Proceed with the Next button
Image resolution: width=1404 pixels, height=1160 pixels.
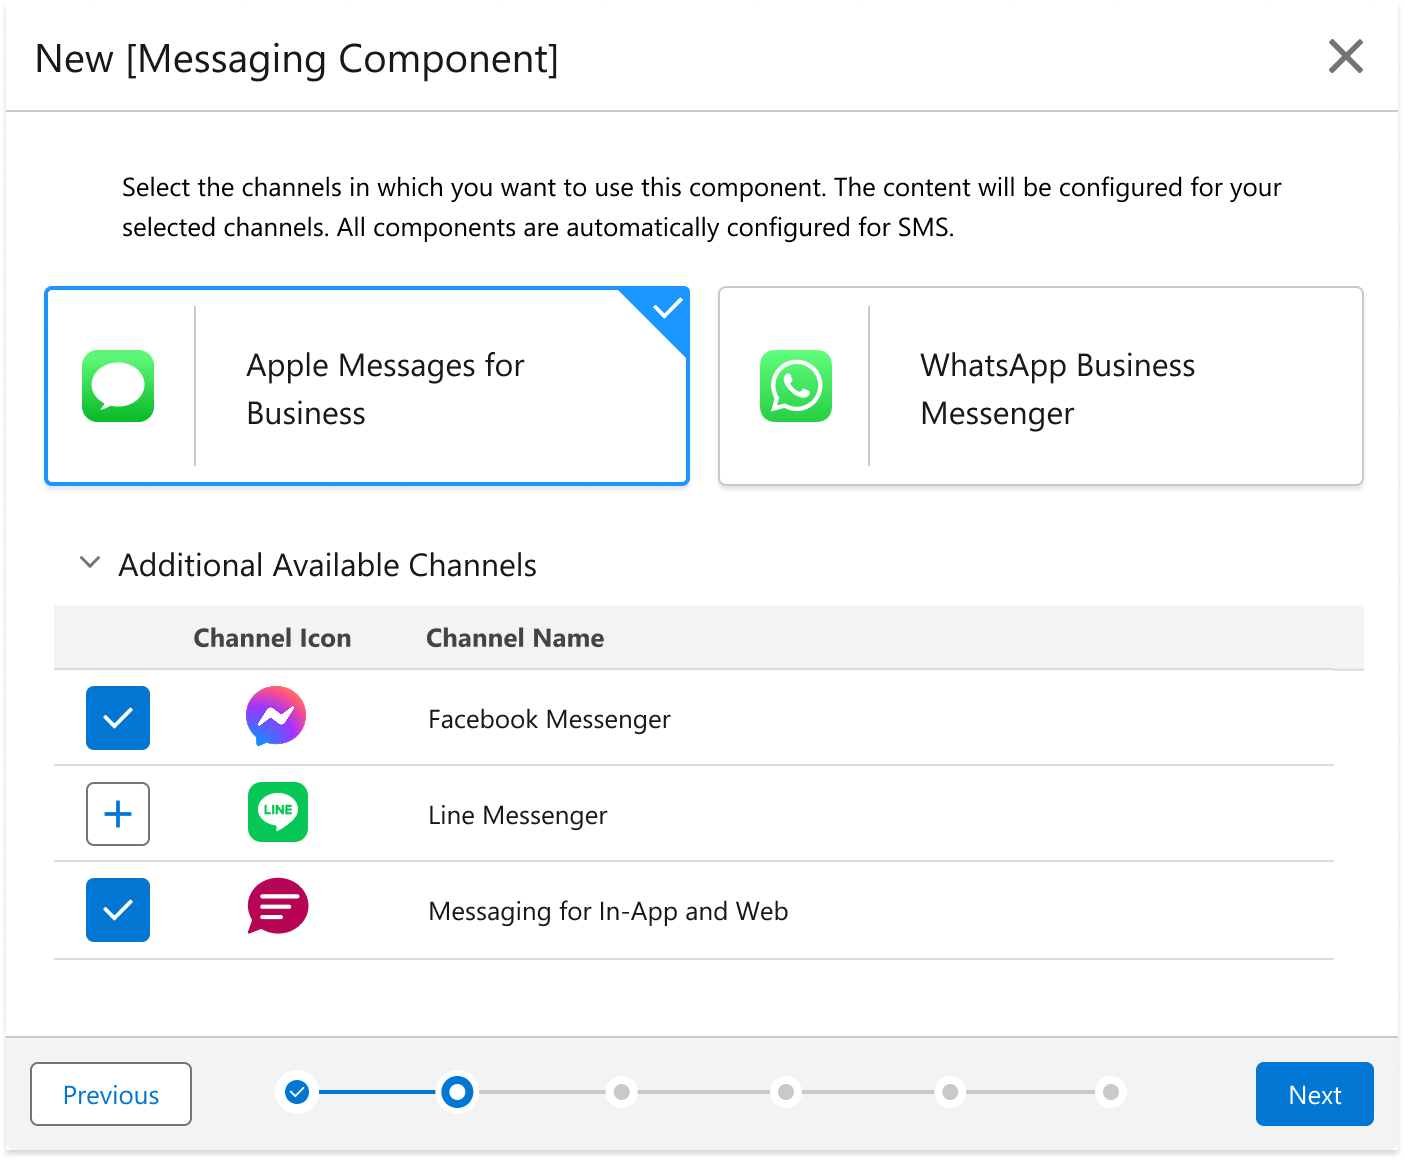(x=1315, y=1094)
